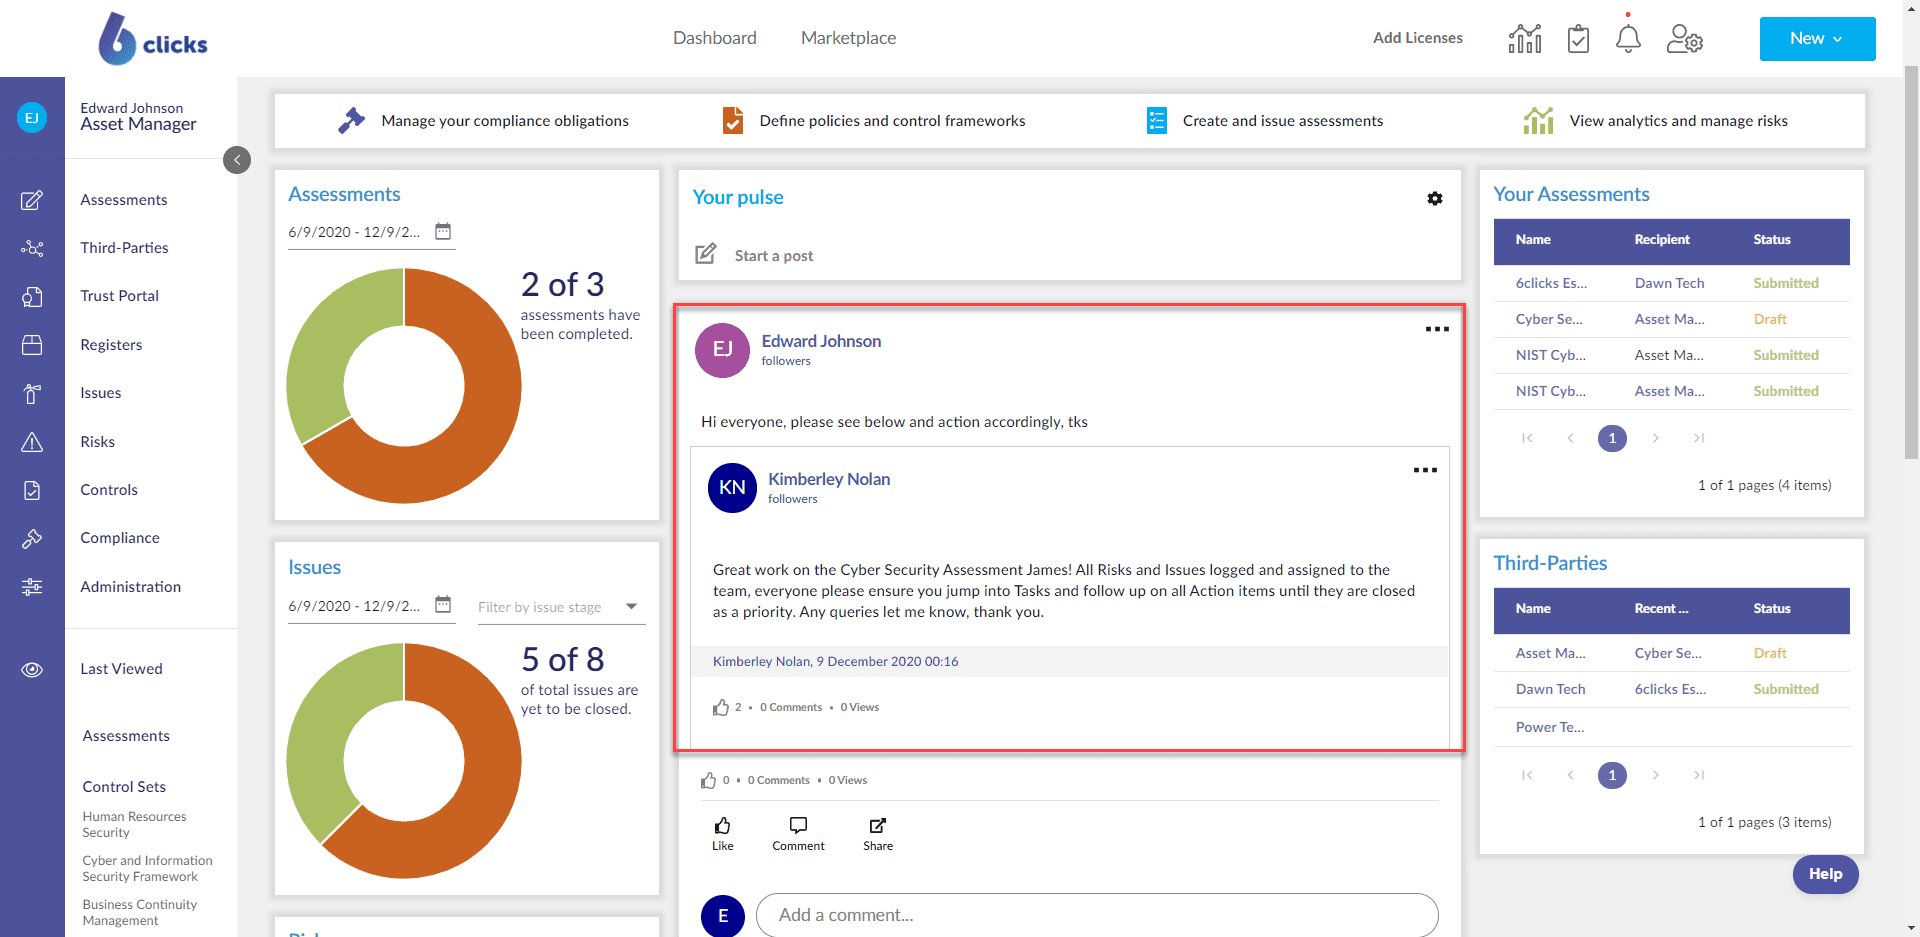Expand the New button dropdown
This screenshot has height=937, width=1920.
pos(1817,39)
